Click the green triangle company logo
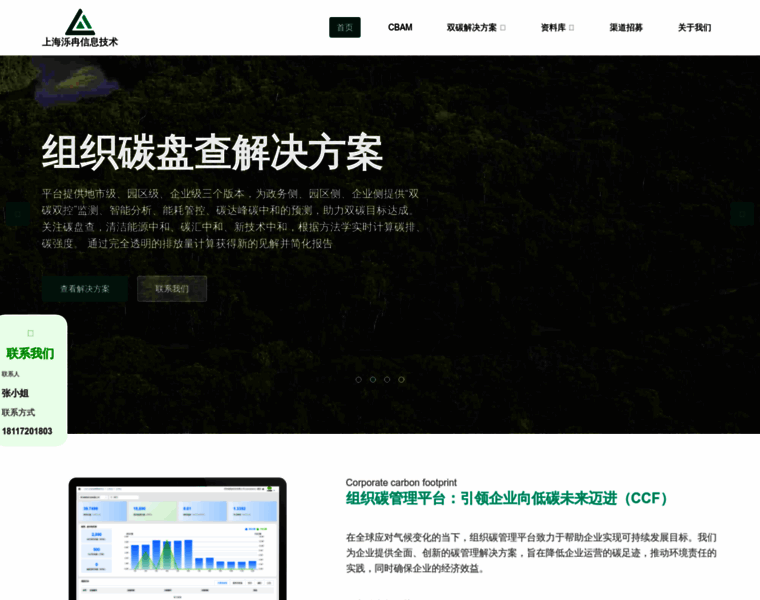Screen dimensions: 760x600 click(x=80, y=21)
